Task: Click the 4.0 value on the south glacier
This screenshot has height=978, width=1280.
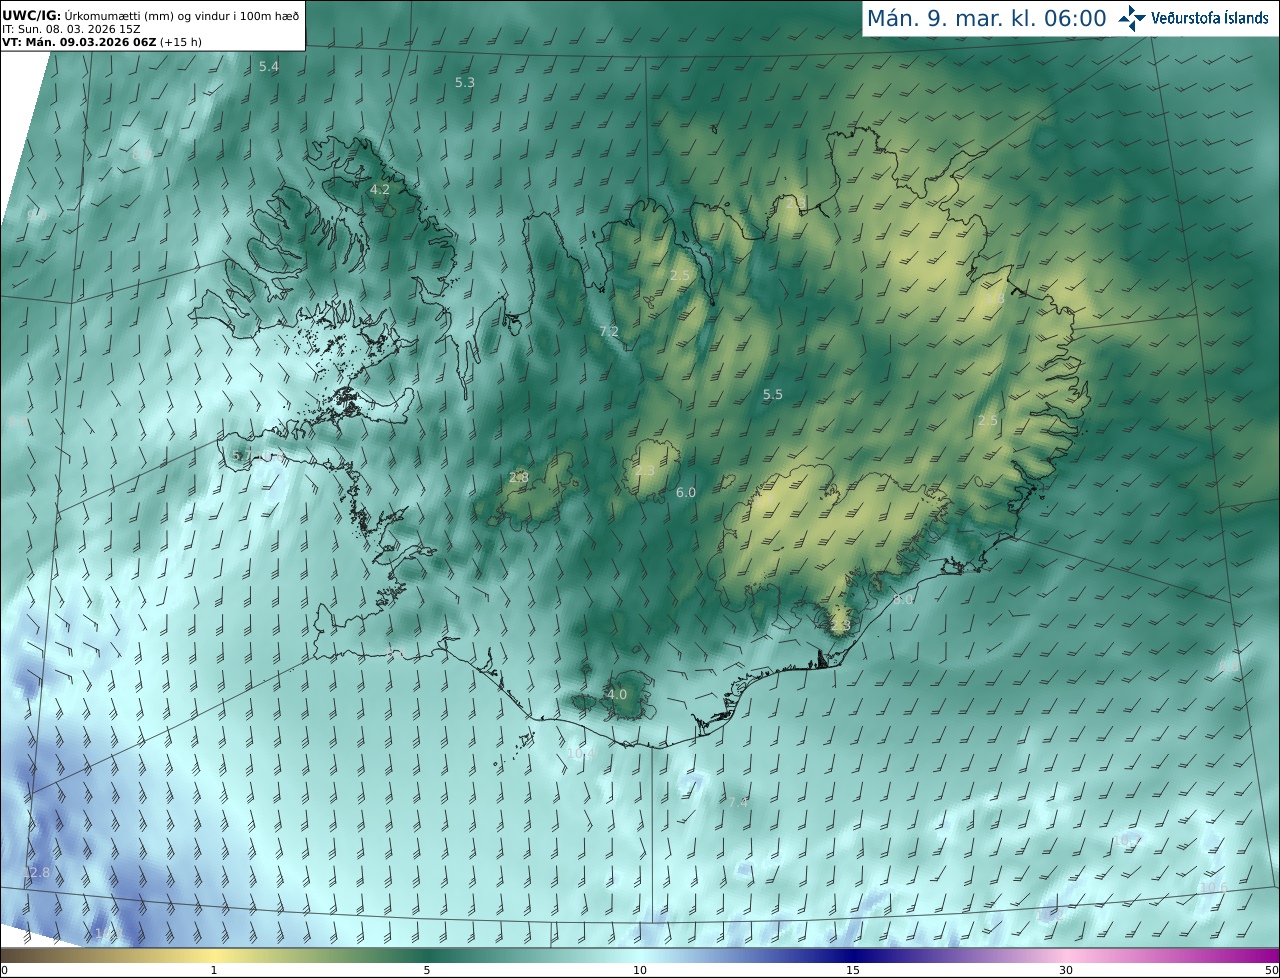Action: (617, 694)
